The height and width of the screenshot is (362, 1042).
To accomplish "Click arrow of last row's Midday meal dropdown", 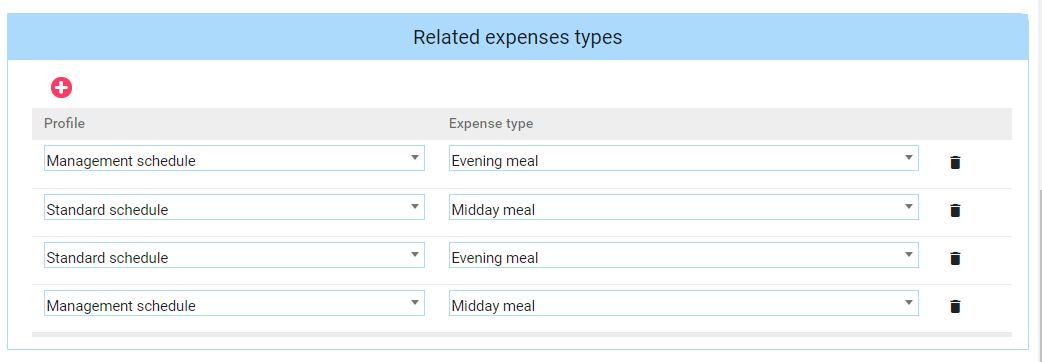I will coord(908,302).
